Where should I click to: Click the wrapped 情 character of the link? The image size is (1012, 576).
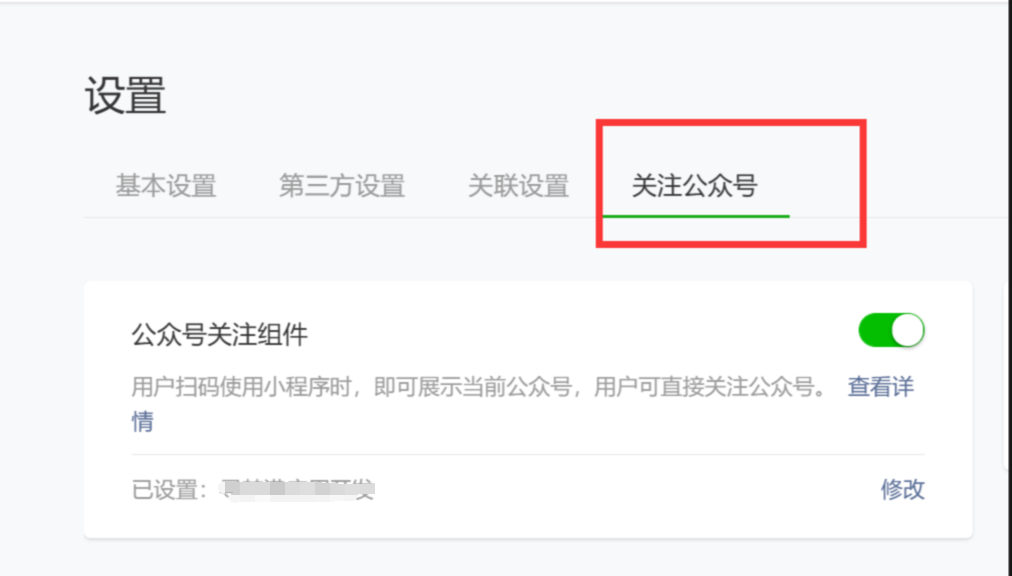[x=143, y=422]
